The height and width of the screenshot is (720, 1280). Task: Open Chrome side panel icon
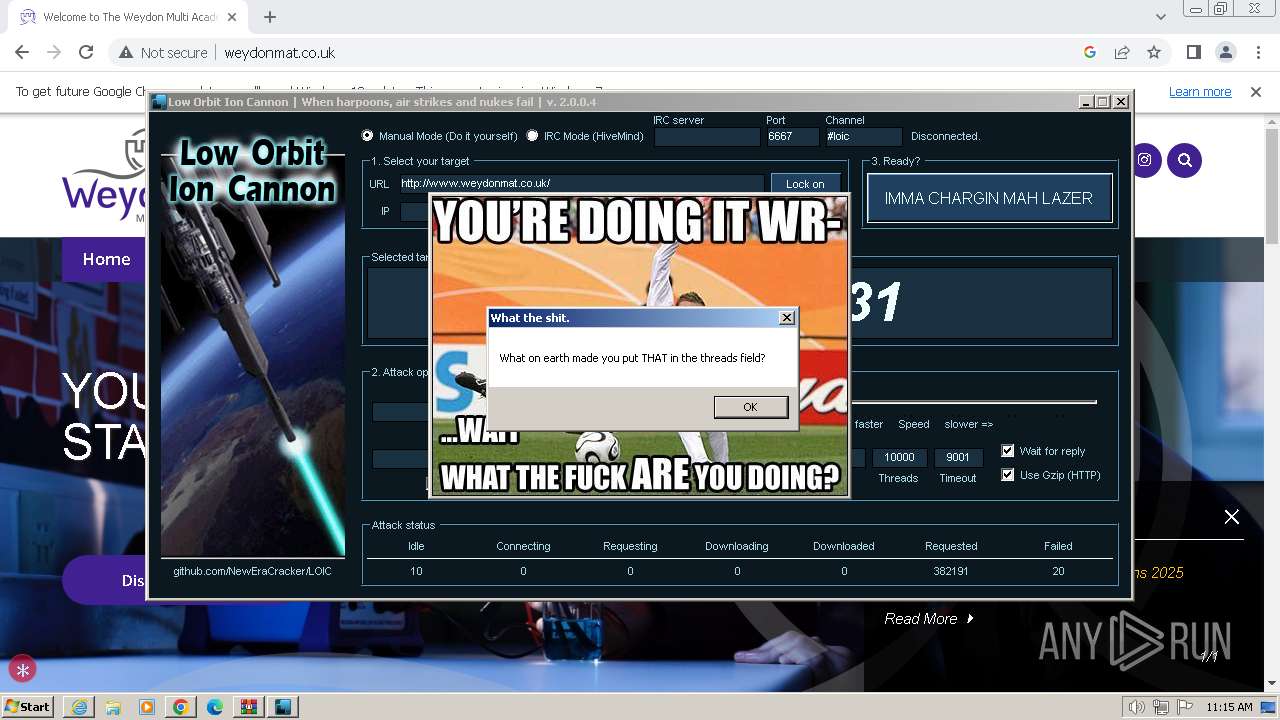[1194, 52]
